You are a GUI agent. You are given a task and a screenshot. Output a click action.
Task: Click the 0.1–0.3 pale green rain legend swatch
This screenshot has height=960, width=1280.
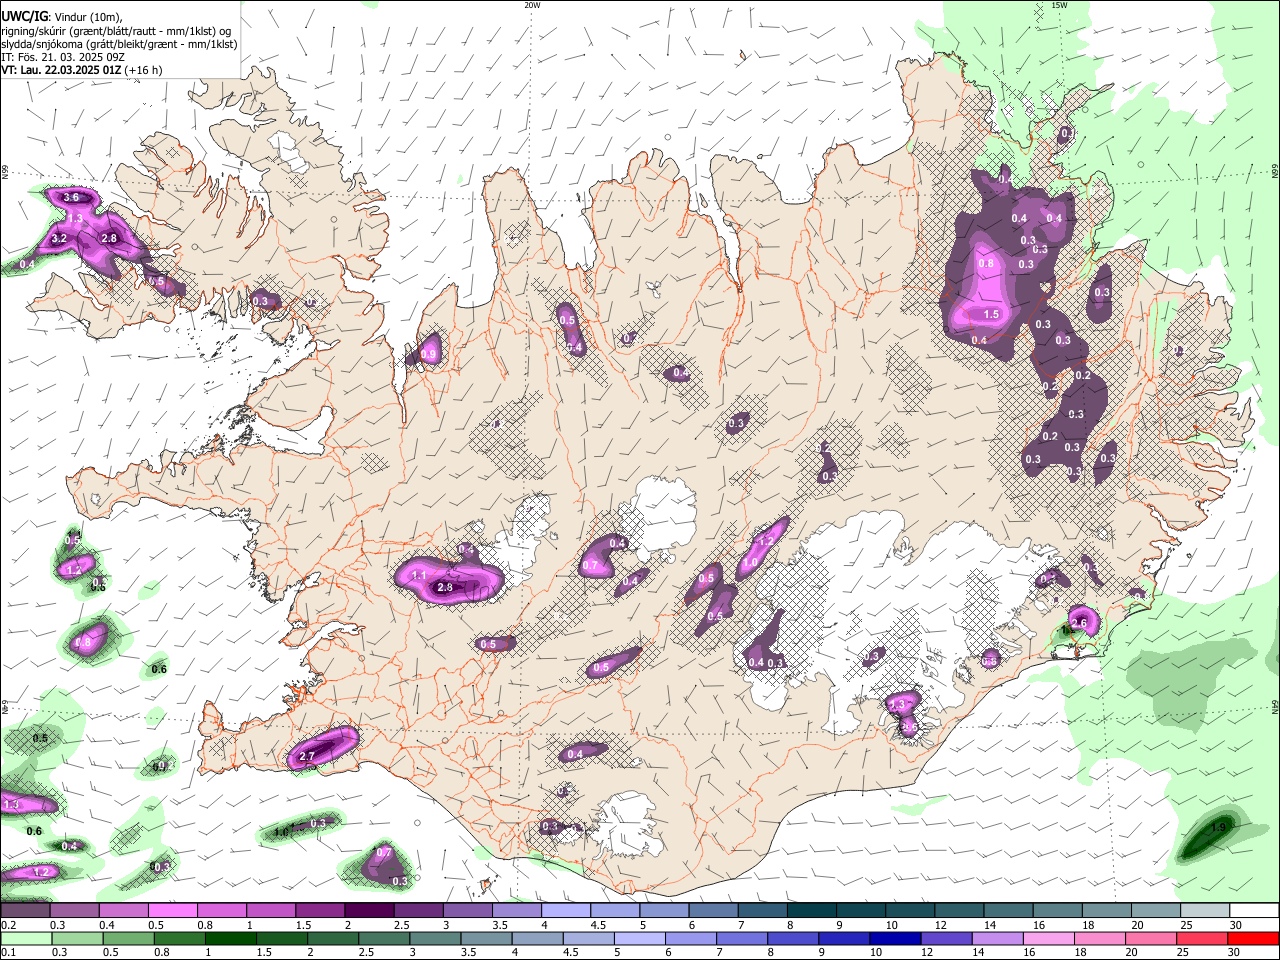pos(26,938)
